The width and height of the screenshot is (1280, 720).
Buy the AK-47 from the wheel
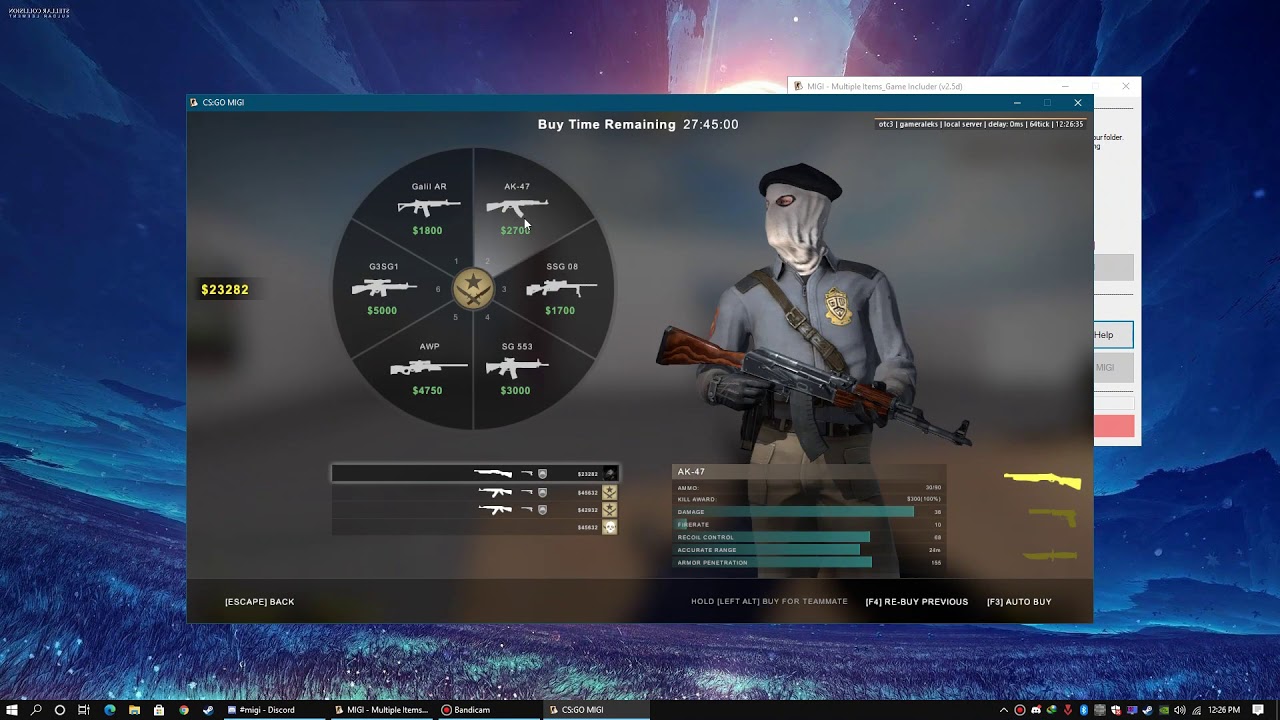coord(517,208)
